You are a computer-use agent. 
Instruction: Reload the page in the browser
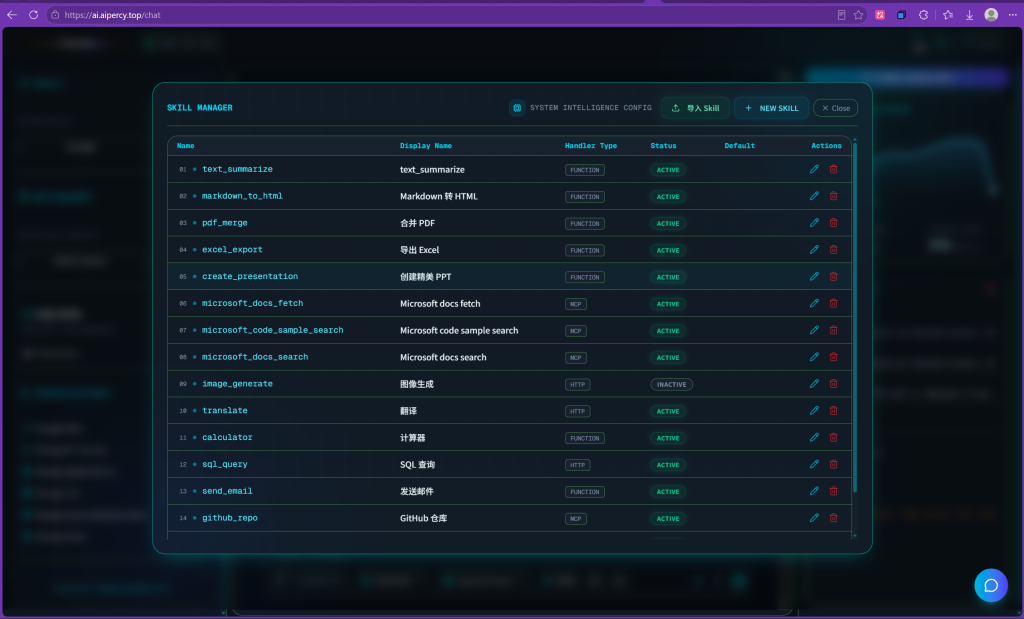point(33,14)
